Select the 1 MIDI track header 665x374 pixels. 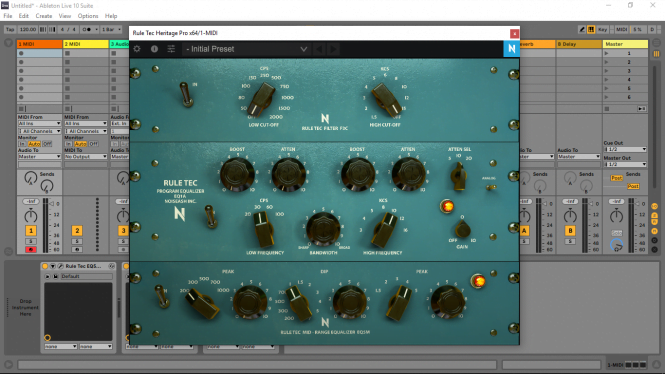click(39, 44)
